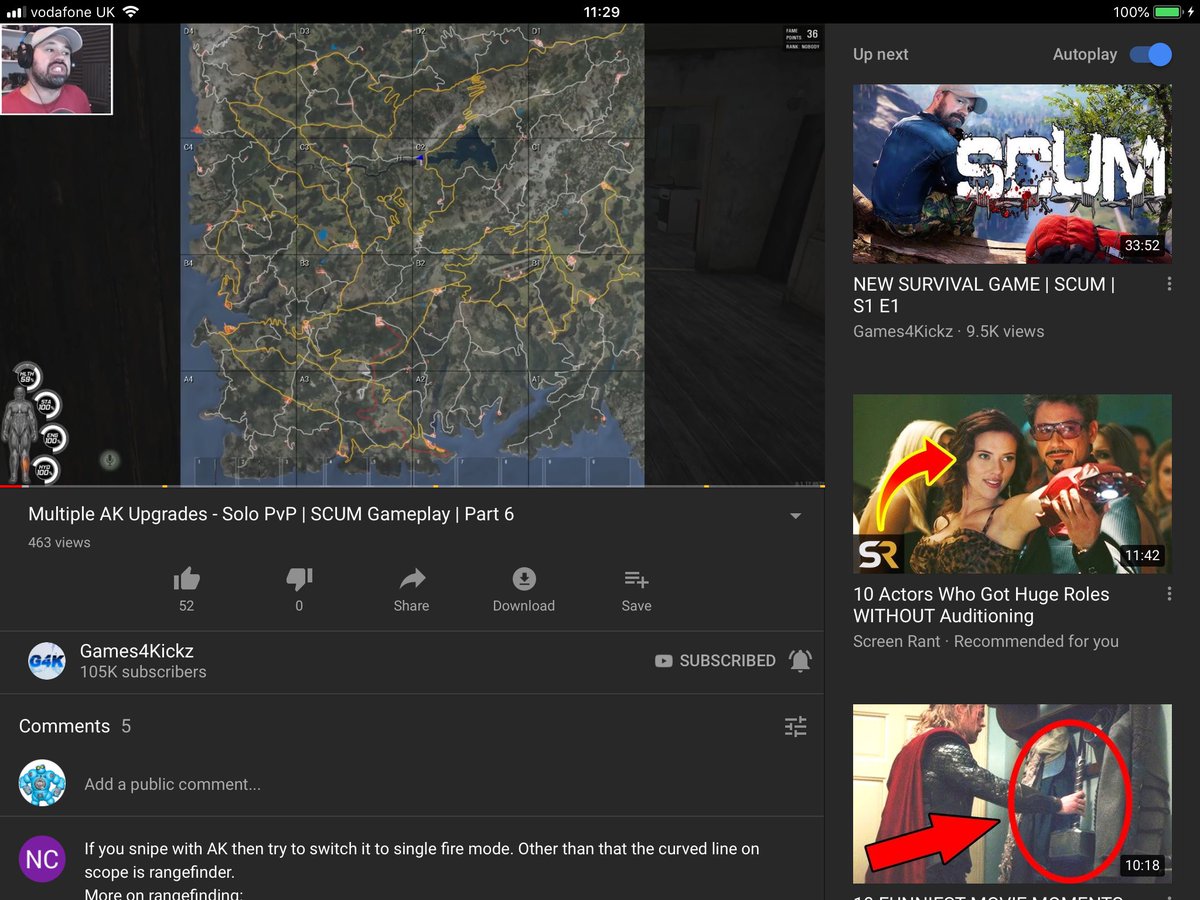The height and width of the screenshot is (900, 1200).
Task: Tap the streamer webcam overlay in video
Action: [x=56, y=69]
